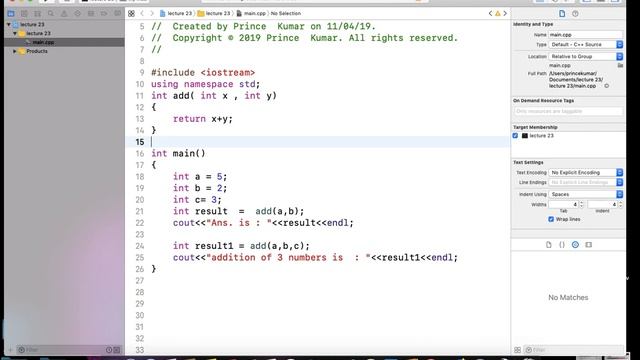
Task: Click the 'return x+y;' code line
Action: (x=203, y=119)
